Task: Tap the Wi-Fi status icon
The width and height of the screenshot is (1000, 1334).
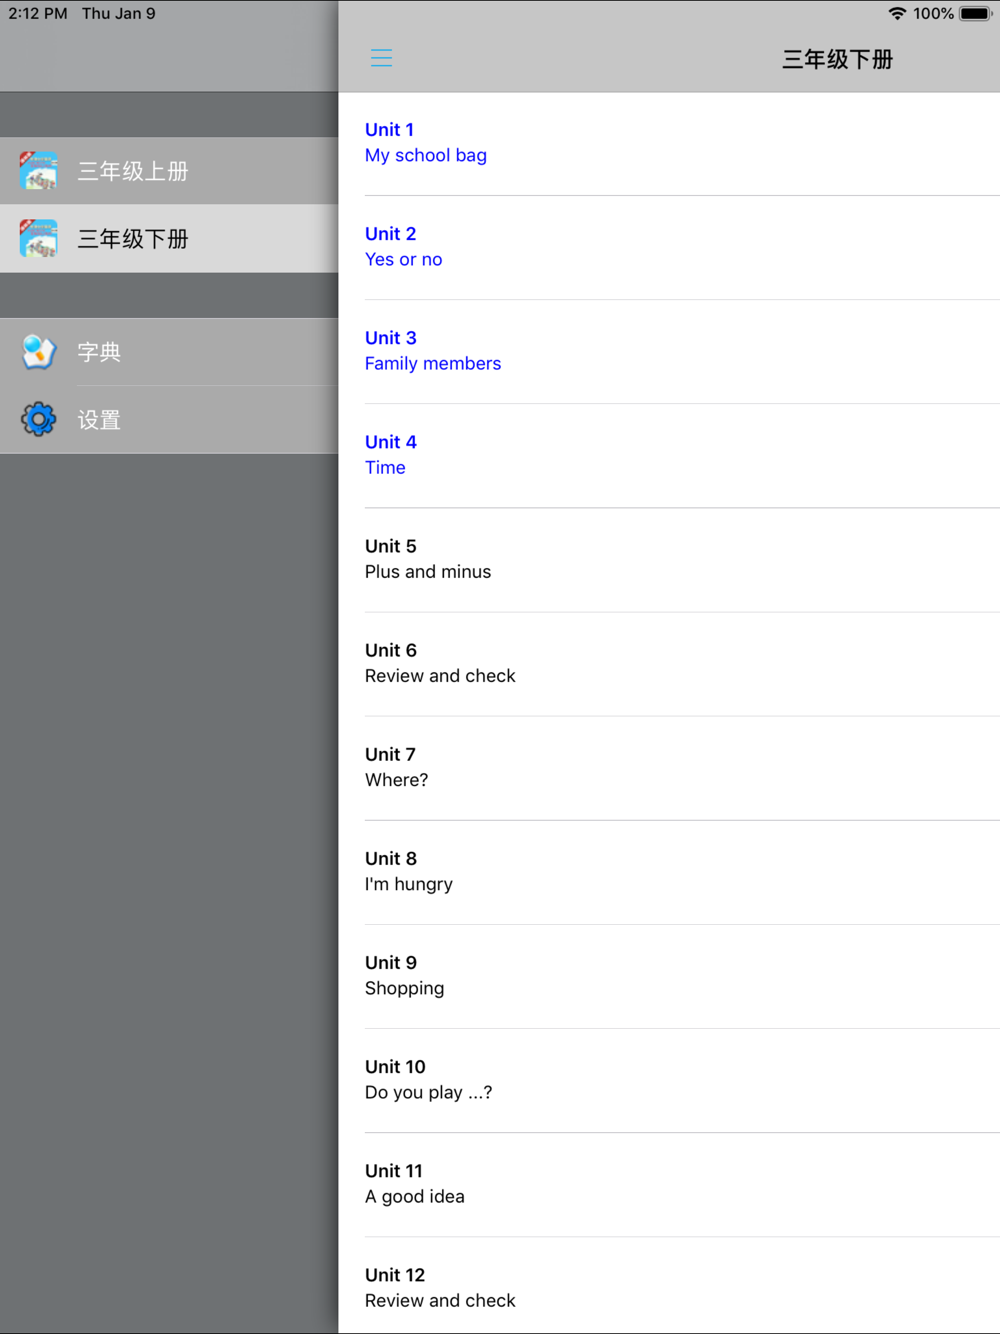Action: [897, 13]
